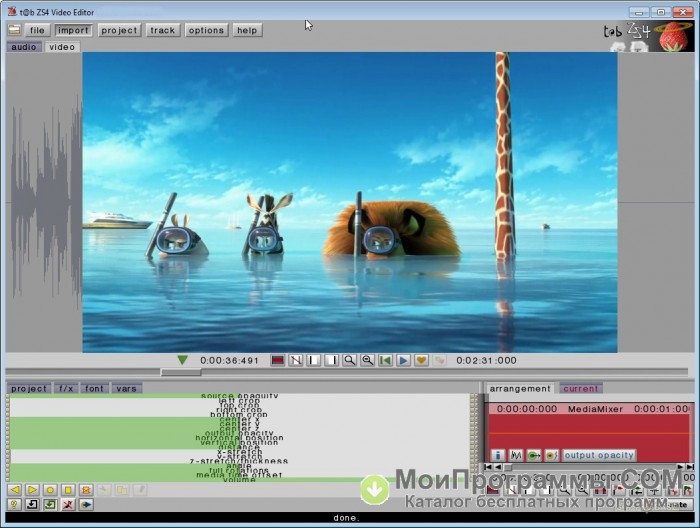Click the green circle arrow track icon
700x528 pixels.
click(533, 455)
